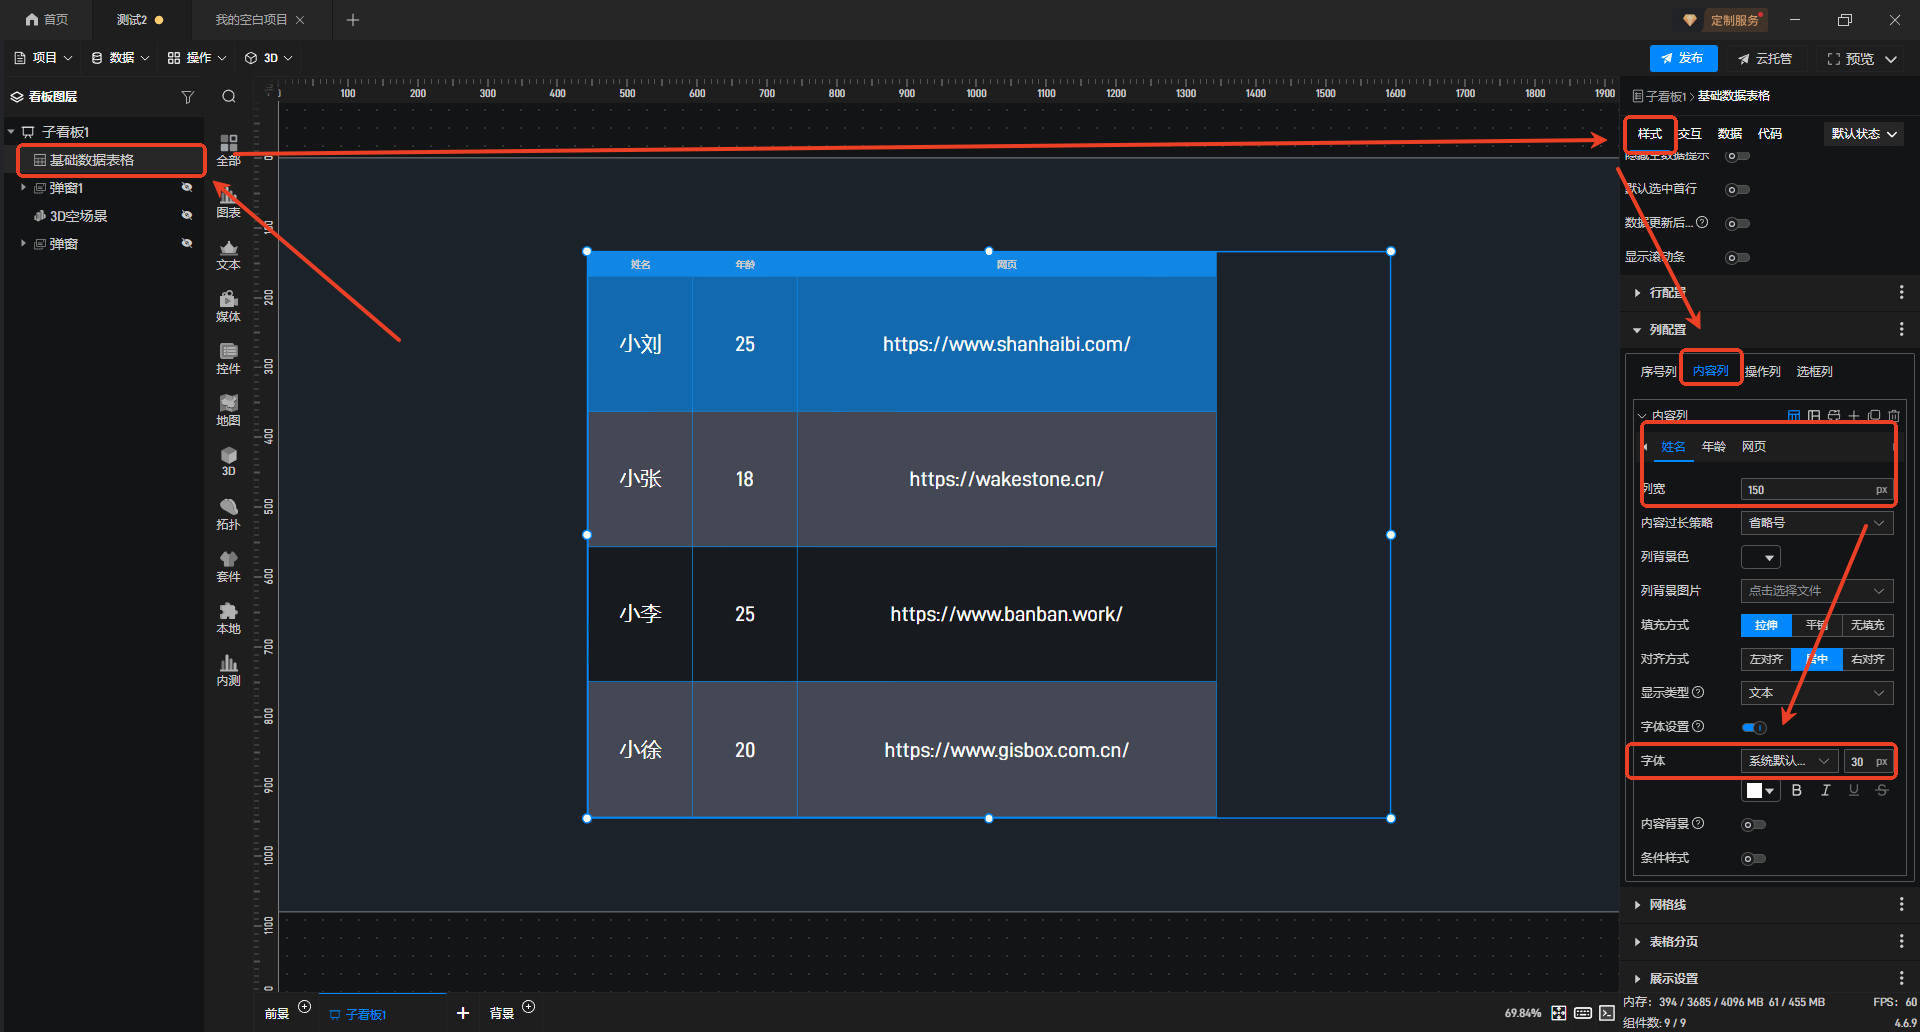Expand the 网格线 section
This screenshot has width=1920, height=1032.
(x=1667, y=905)
